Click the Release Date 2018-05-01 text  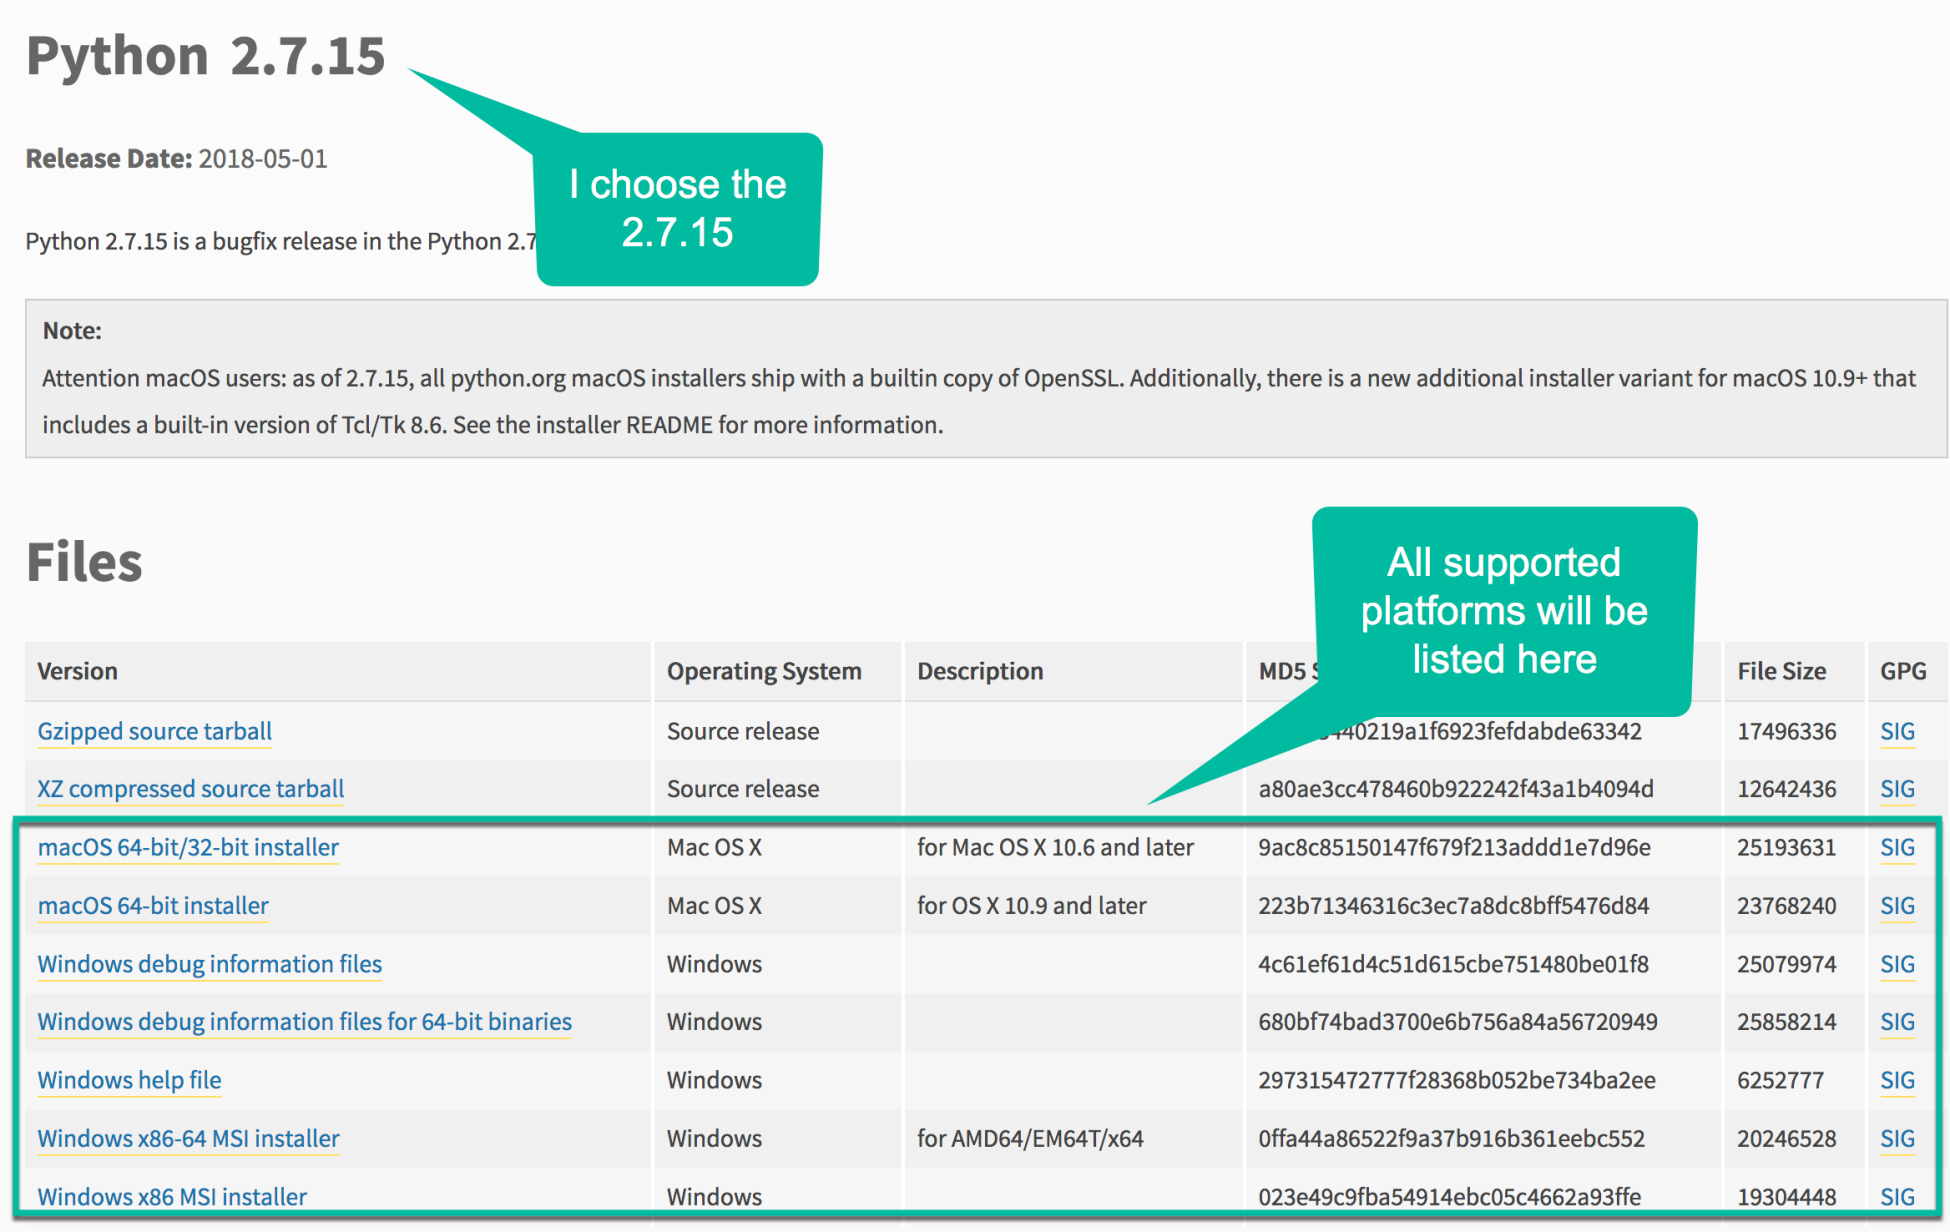tap(176, 158)
